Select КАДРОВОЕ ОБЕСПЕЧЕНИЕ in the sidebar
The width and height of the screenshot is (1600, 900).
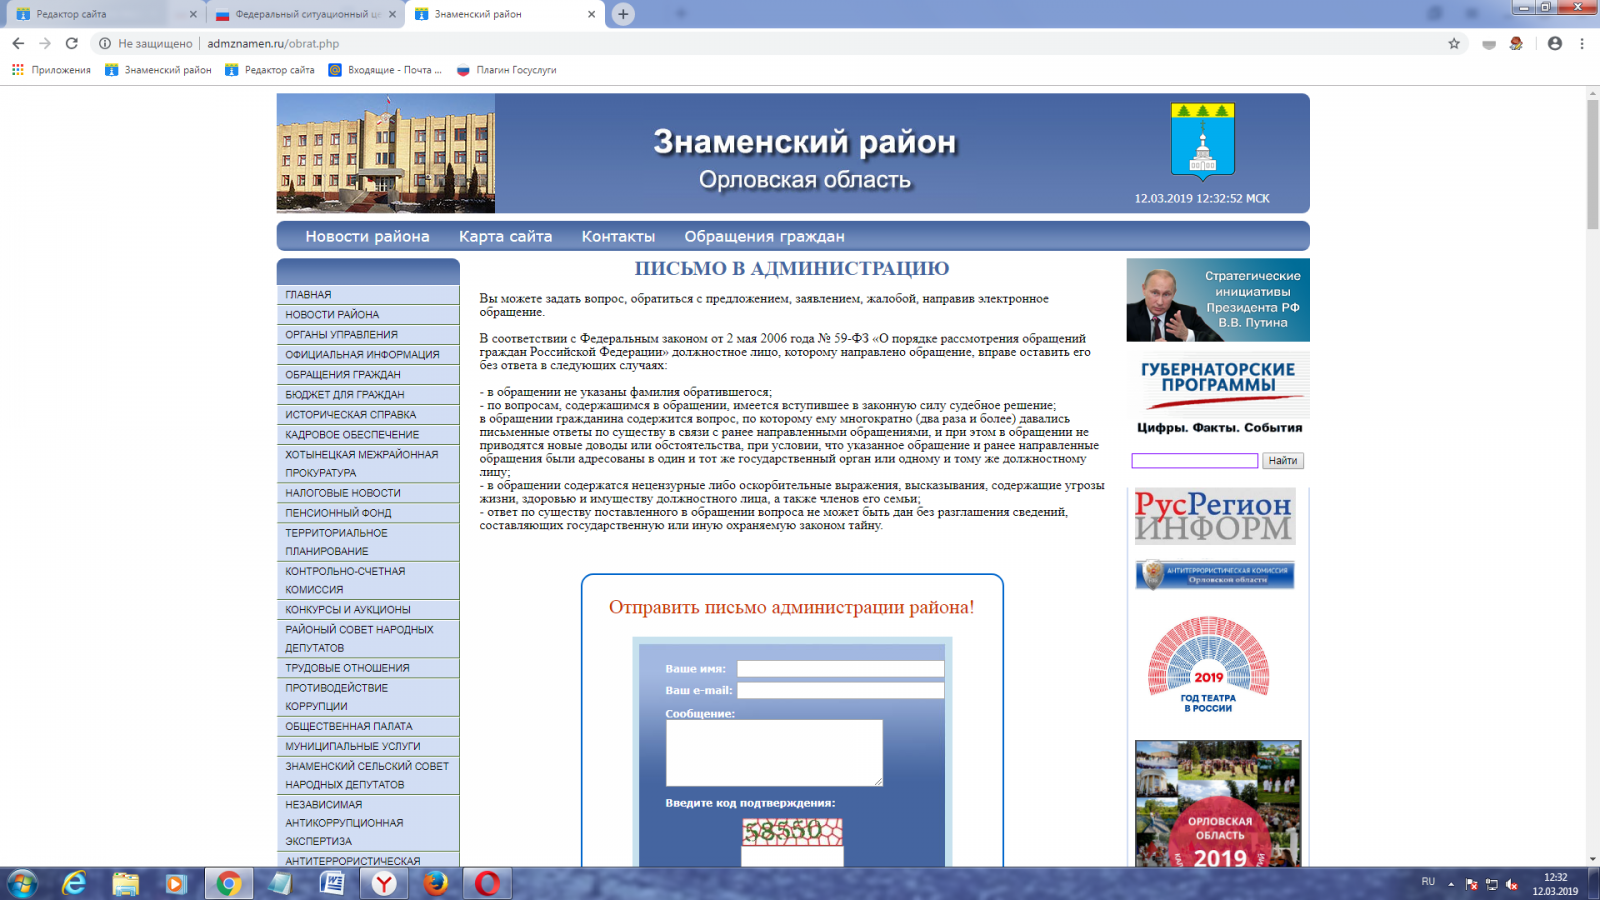368,435
